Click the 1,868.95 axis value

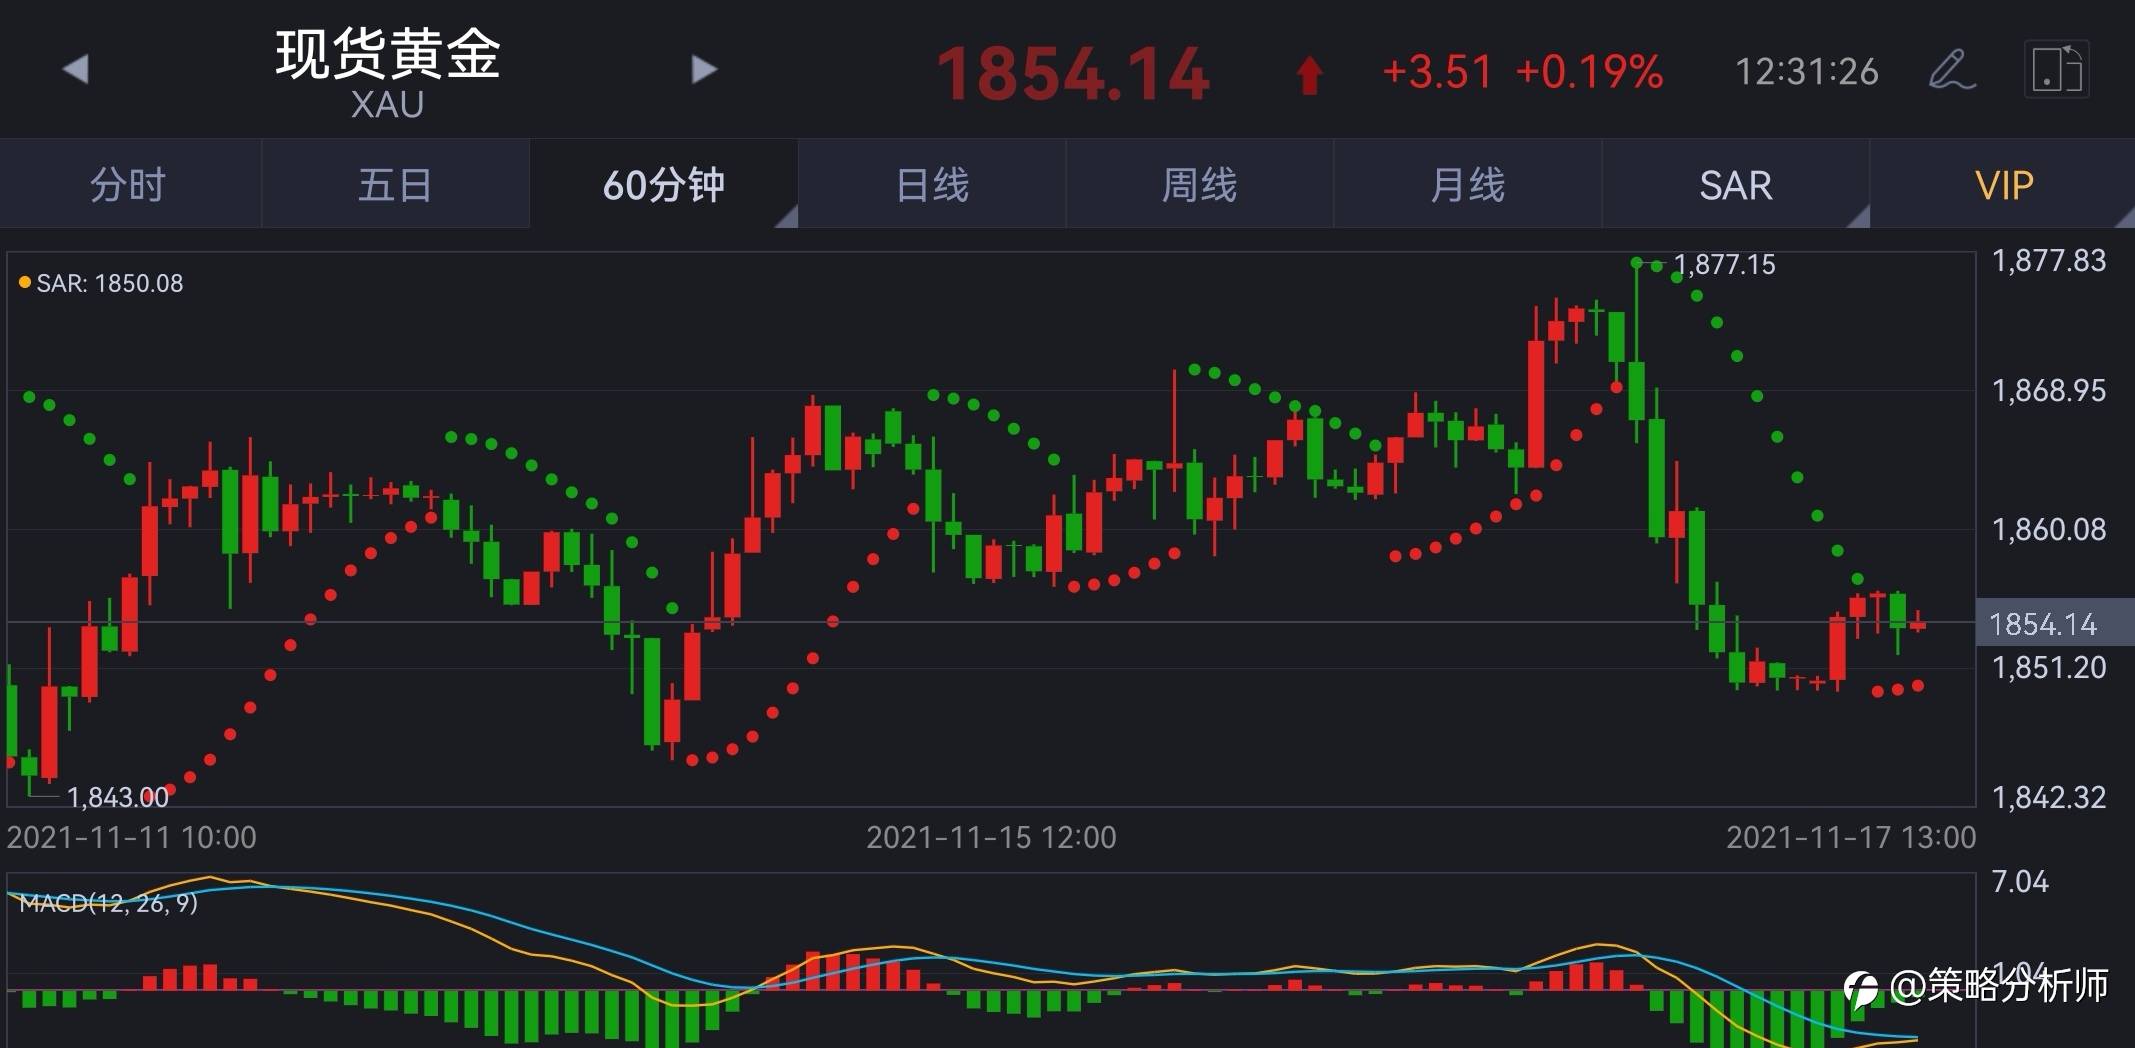coord(2048,391)
